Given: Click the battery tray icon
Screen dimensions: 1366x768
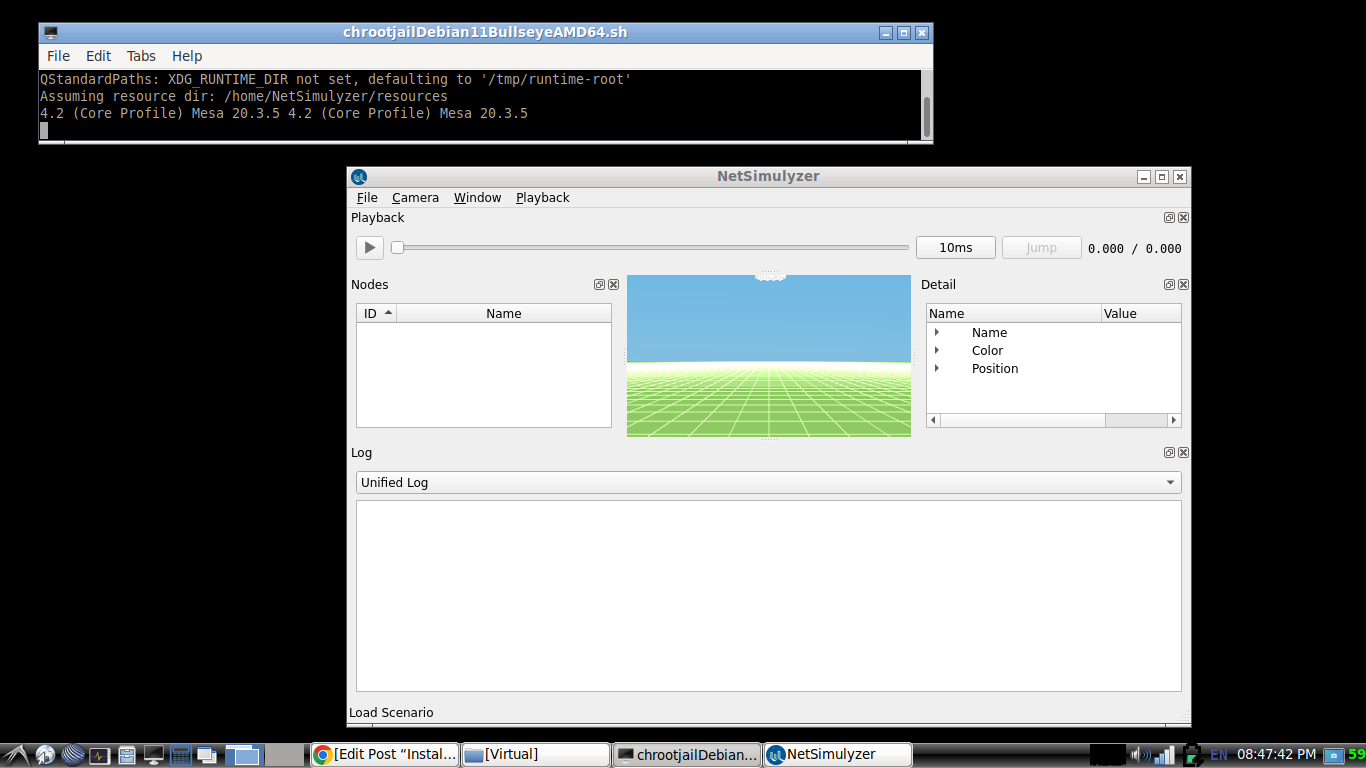Looking at the screenshot, I should point(1191,755).
